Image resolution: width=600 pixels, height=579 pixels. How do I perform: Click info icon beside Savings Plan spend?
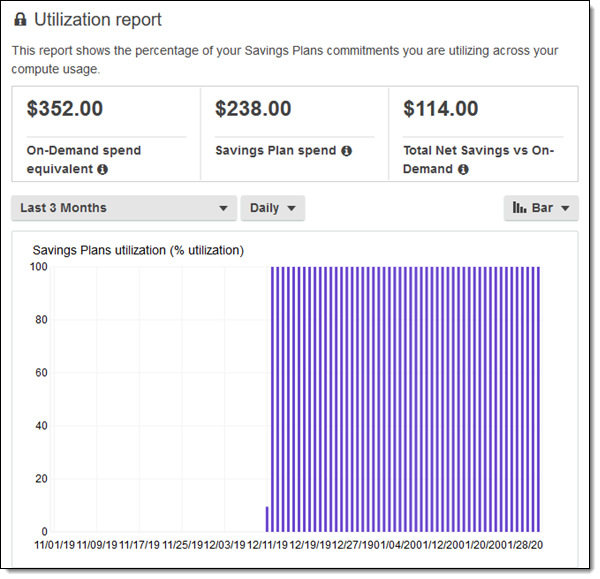pos(346,151)
